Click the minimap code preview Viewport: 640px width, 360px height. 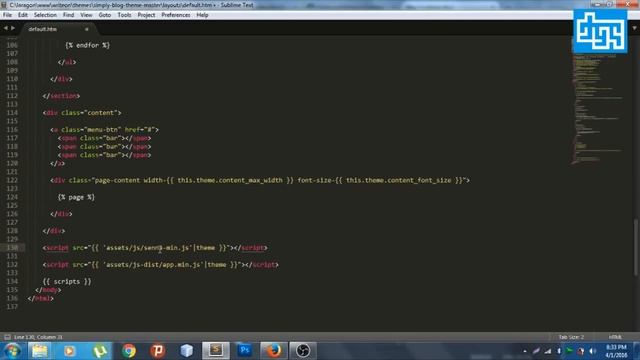click(x=598, y=108)
